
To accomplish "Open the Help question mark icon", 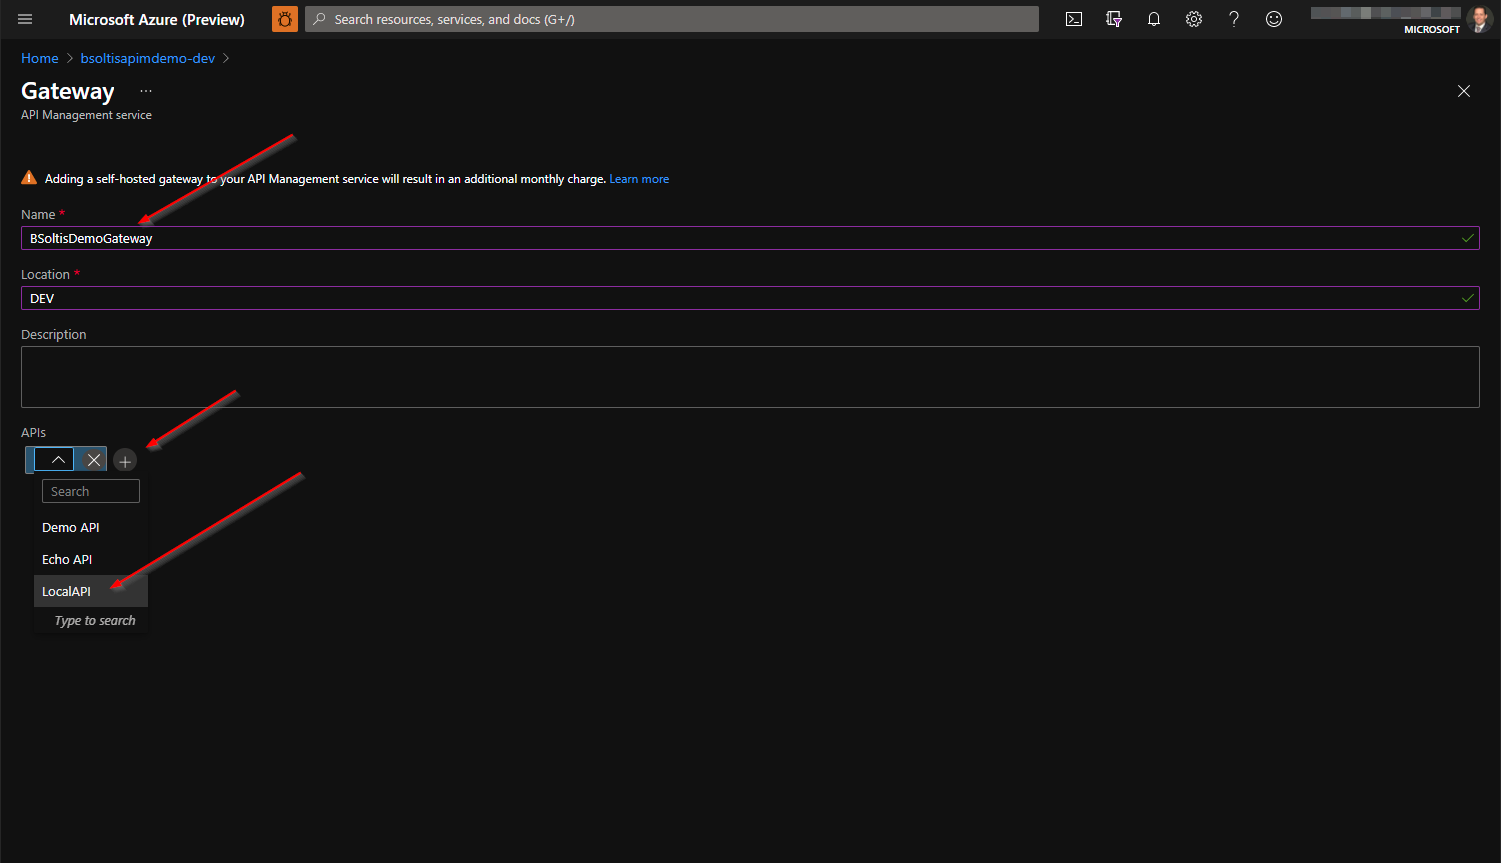I will (x=1234, y=19).
